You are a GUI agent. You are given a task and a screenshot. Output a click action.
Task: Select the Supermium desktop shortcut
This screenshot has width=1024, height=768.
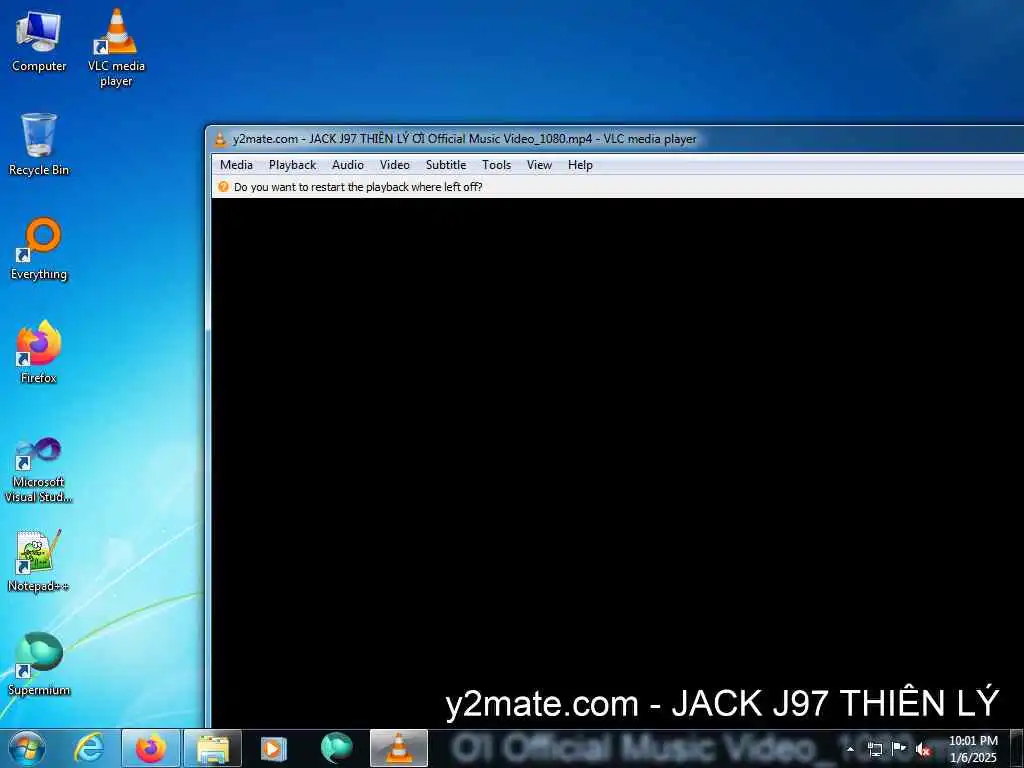(39, 664)
